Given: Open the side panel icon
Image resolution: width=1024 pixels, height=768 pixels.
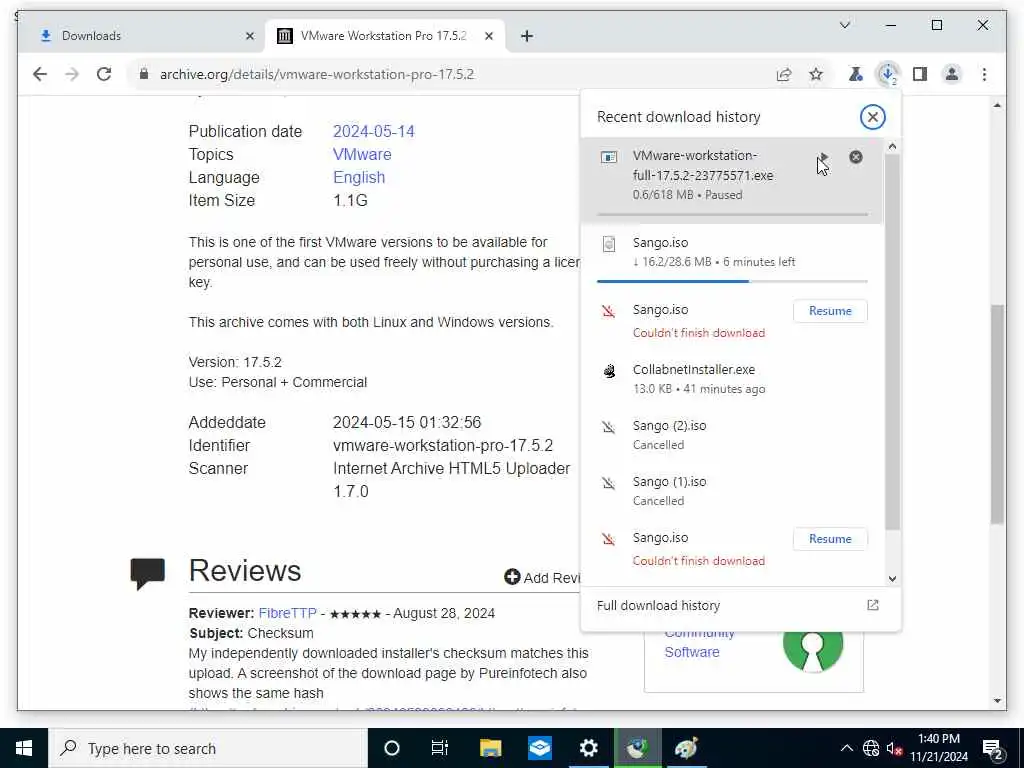Looking at the screenshot, I should tap(920, 74).
